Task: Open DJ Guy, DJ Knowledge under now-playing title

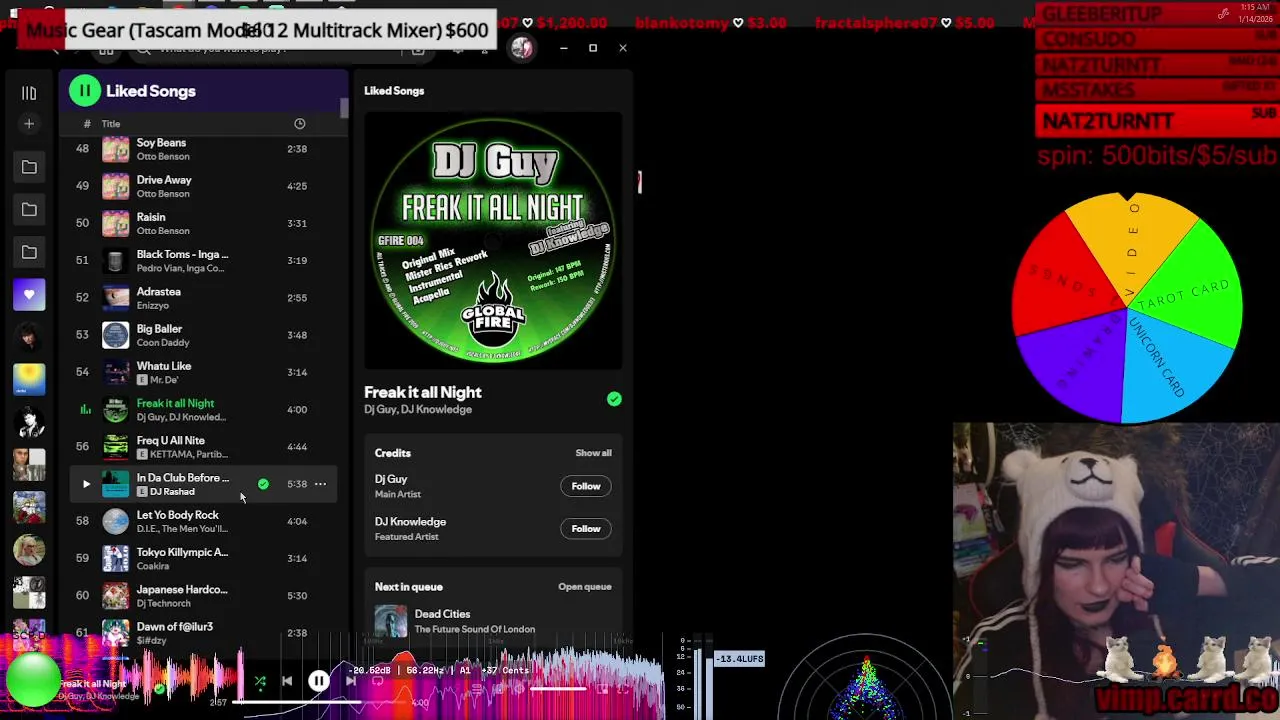Action: click(418, 410)
